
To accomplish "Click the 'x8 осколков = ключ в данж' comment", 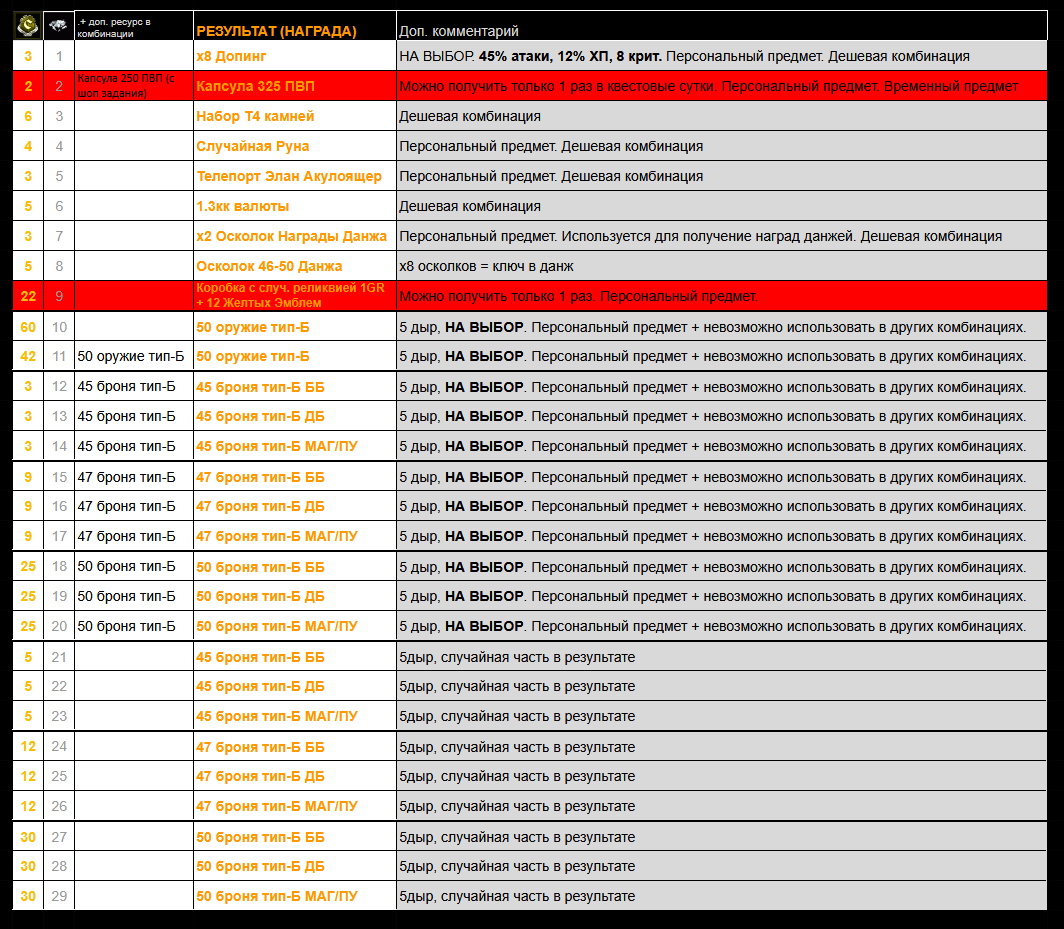I will click(485, 267).
